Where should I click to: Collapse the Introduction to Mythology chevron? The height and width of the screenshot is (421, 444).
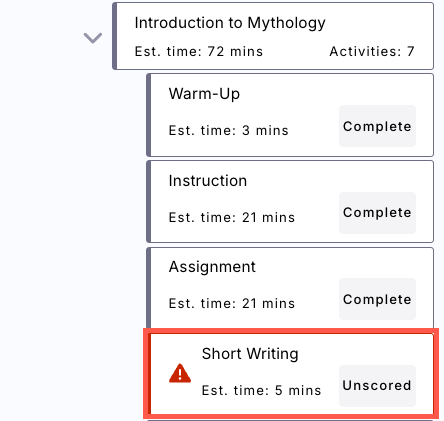point(93,38)
